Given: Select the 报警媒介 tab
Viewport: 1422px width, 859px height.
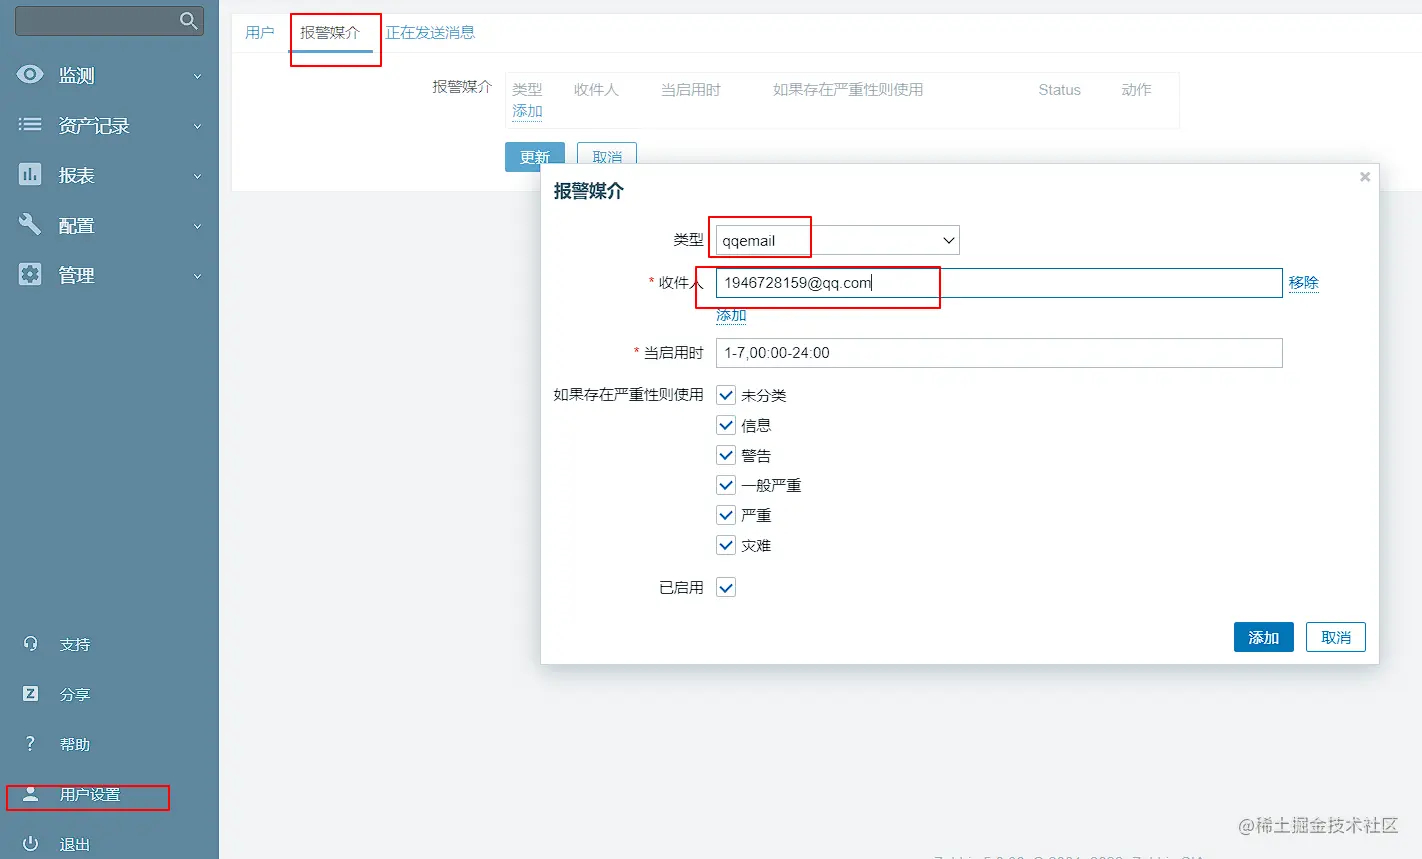Looking at the screenshot, I should (330, 32).
